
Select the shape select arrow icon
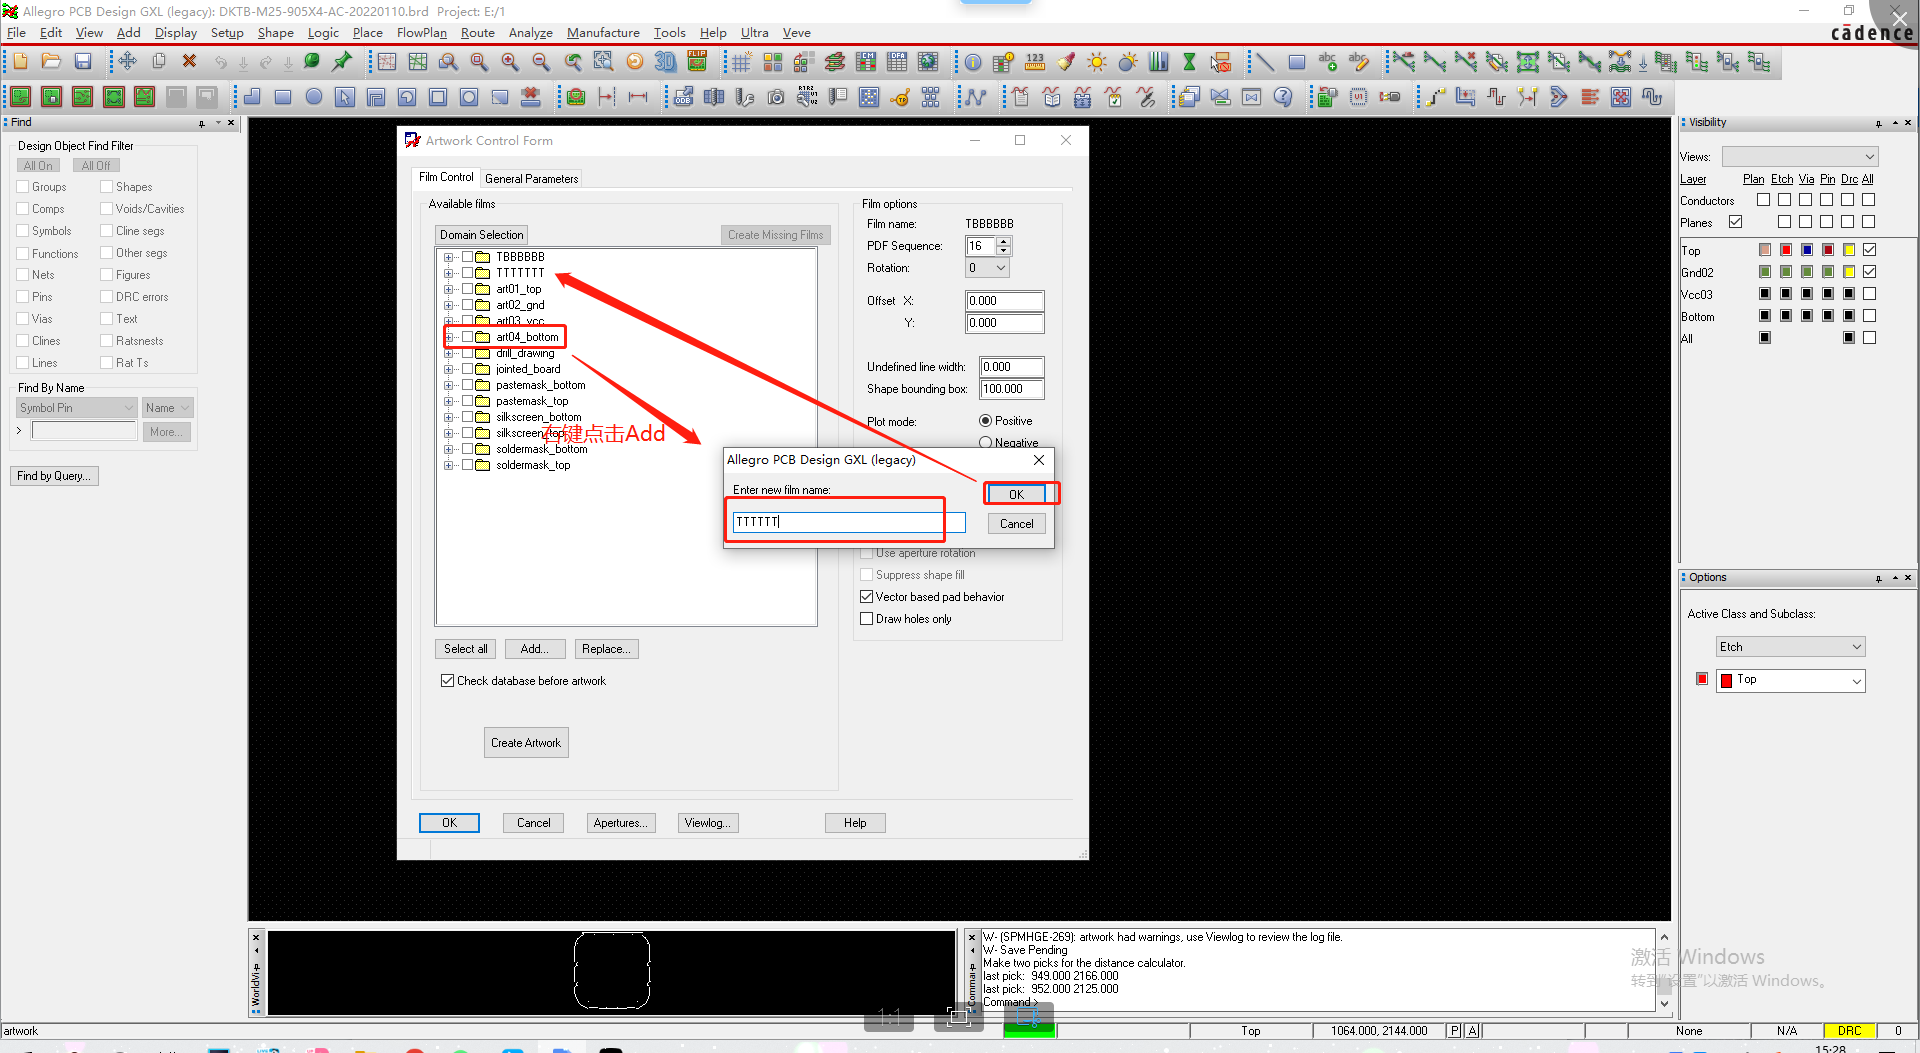tap(345, 97)
